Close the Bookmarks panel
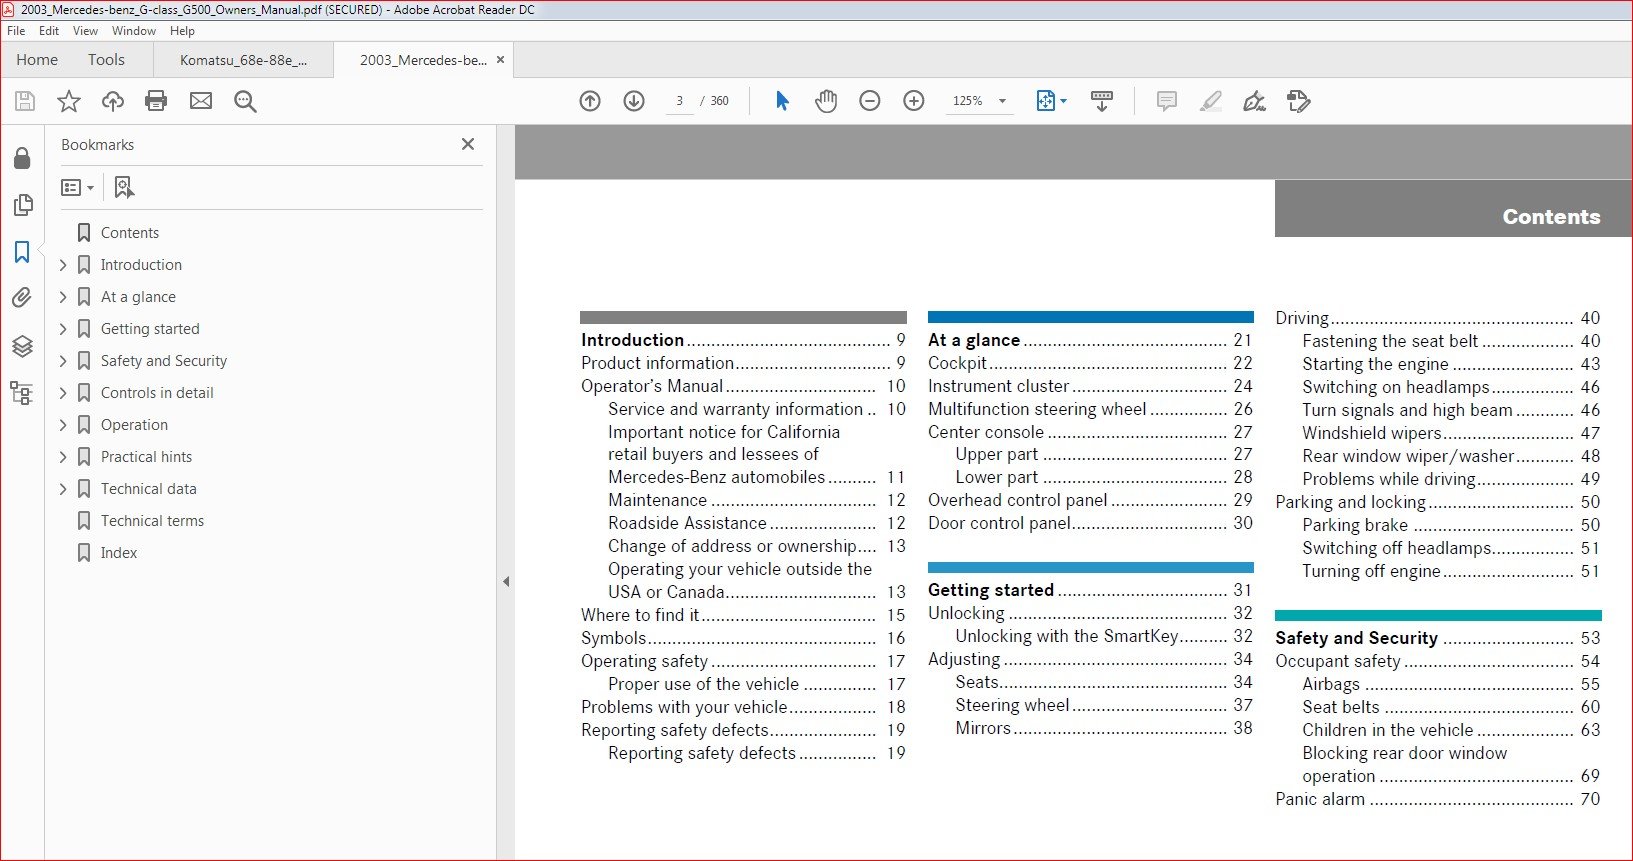Image resolution: width=1633 pixels, height=861 pixels. point(468,144)
